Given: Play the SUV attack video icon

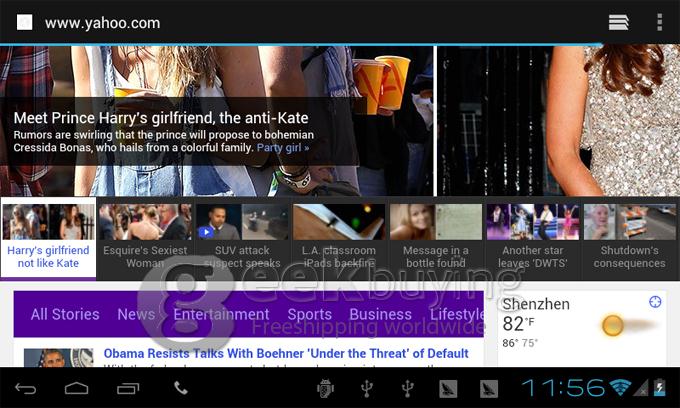Looking at the screenshot, I should click(x=206, y=232).
